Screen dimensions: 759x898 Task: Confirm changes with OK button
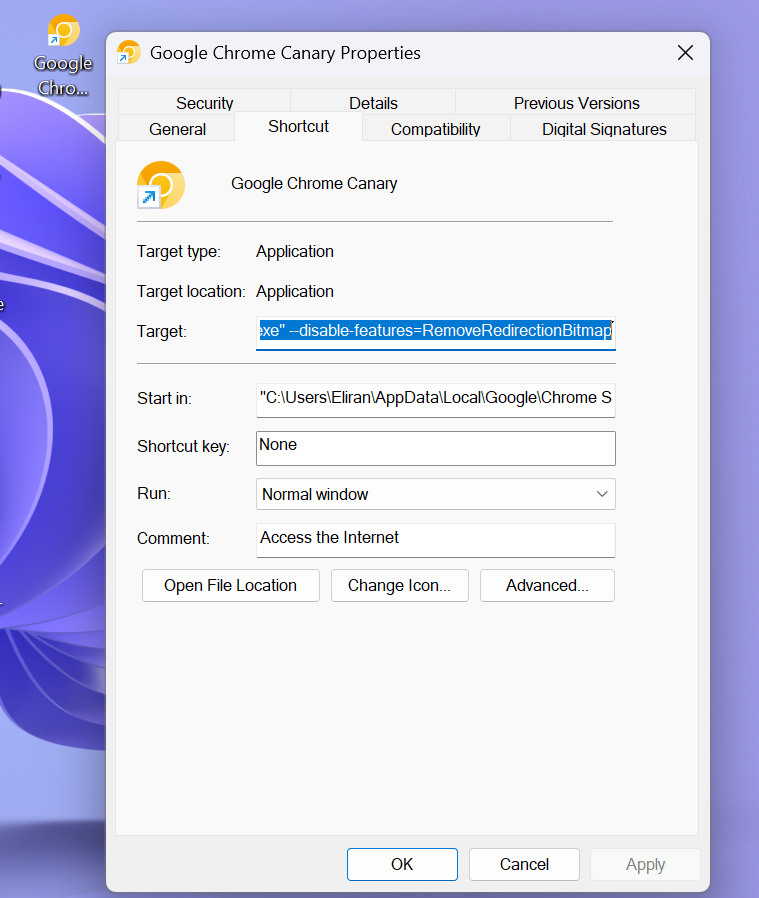402,865
